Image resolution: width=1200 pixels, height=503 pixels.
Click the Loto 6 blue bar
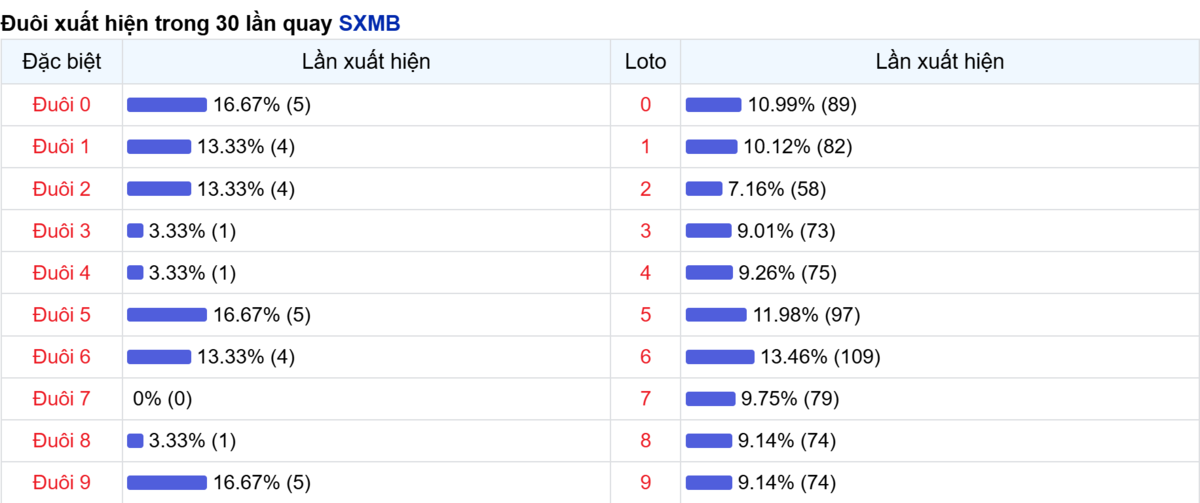(720, 357)
